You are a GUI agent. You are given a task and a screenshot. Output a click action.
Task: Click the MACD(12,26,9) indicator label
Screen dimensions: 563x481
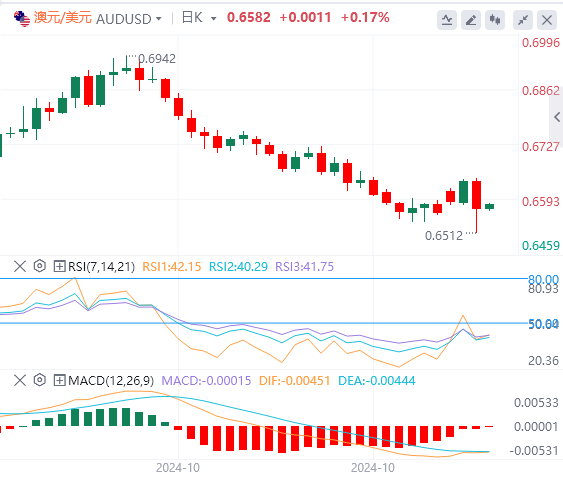(111, 380)
